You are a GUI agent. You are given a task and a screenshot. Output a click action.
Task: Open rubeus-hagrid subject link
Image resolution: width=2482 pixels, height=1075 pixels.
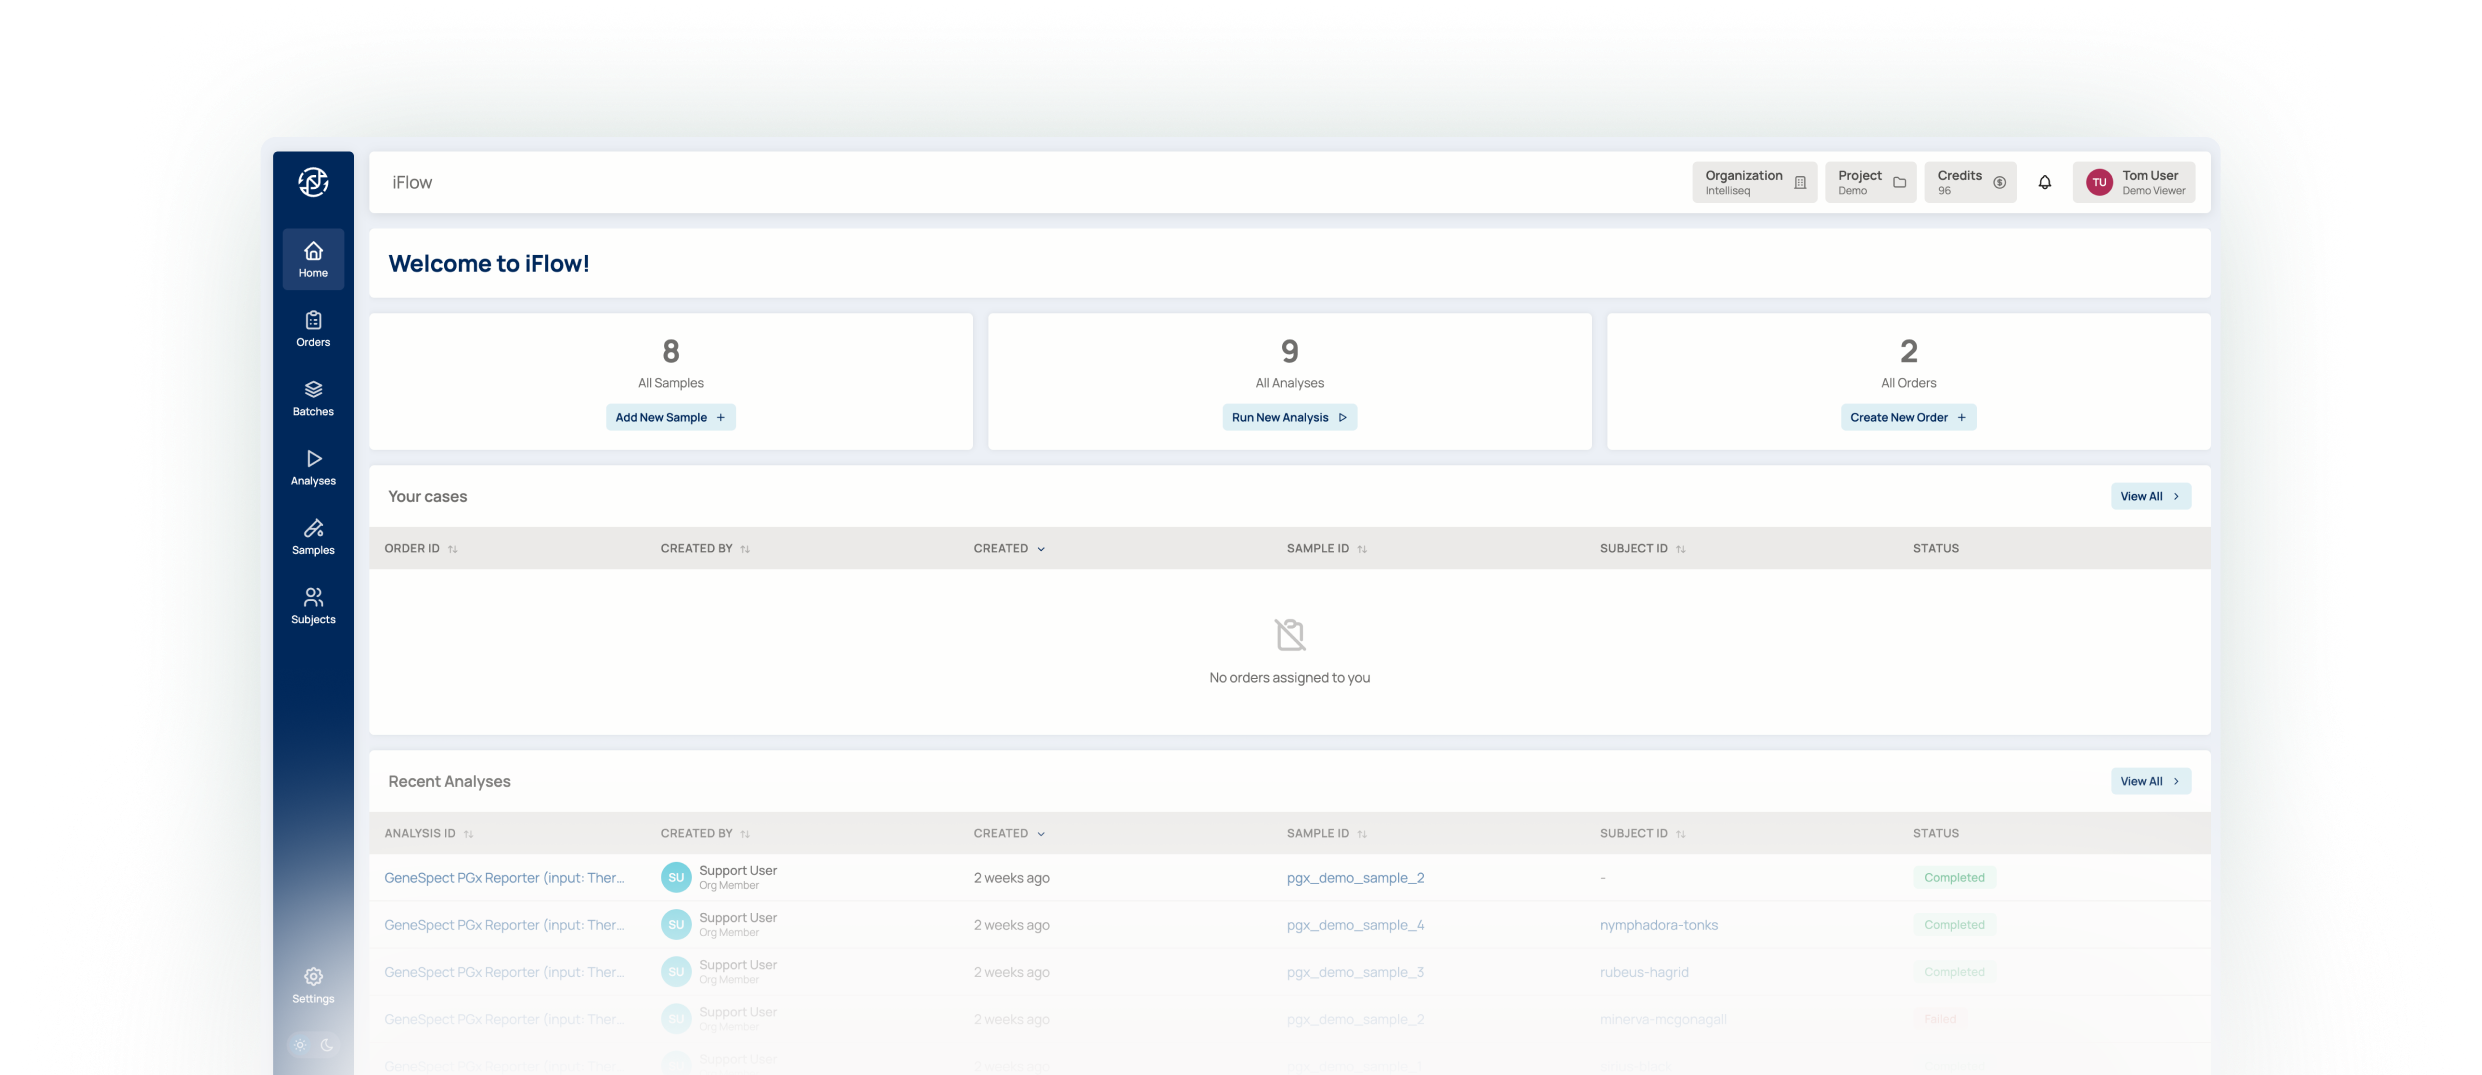(1644, 972)
